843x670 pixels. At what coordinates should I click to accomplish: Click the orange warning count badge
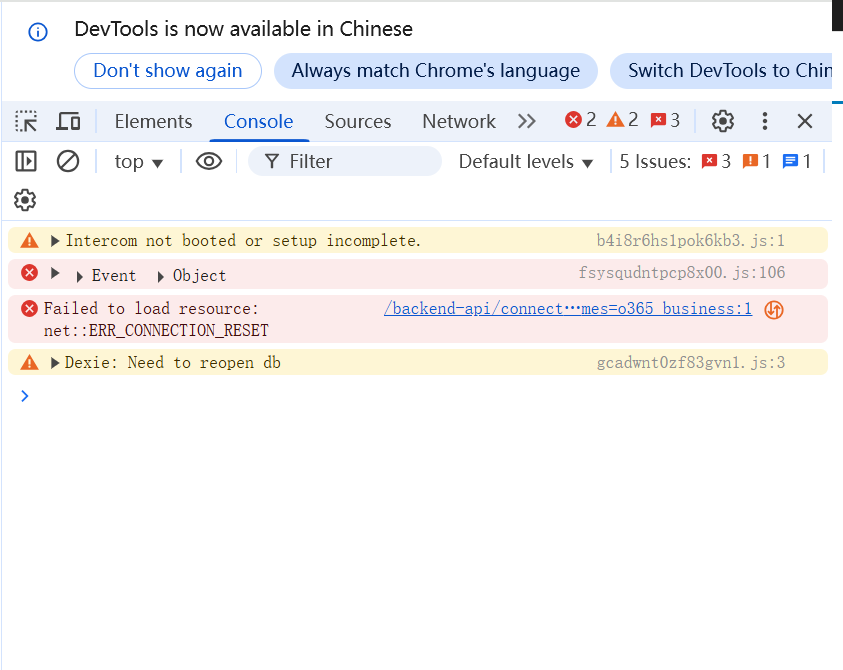pos(622,121)
